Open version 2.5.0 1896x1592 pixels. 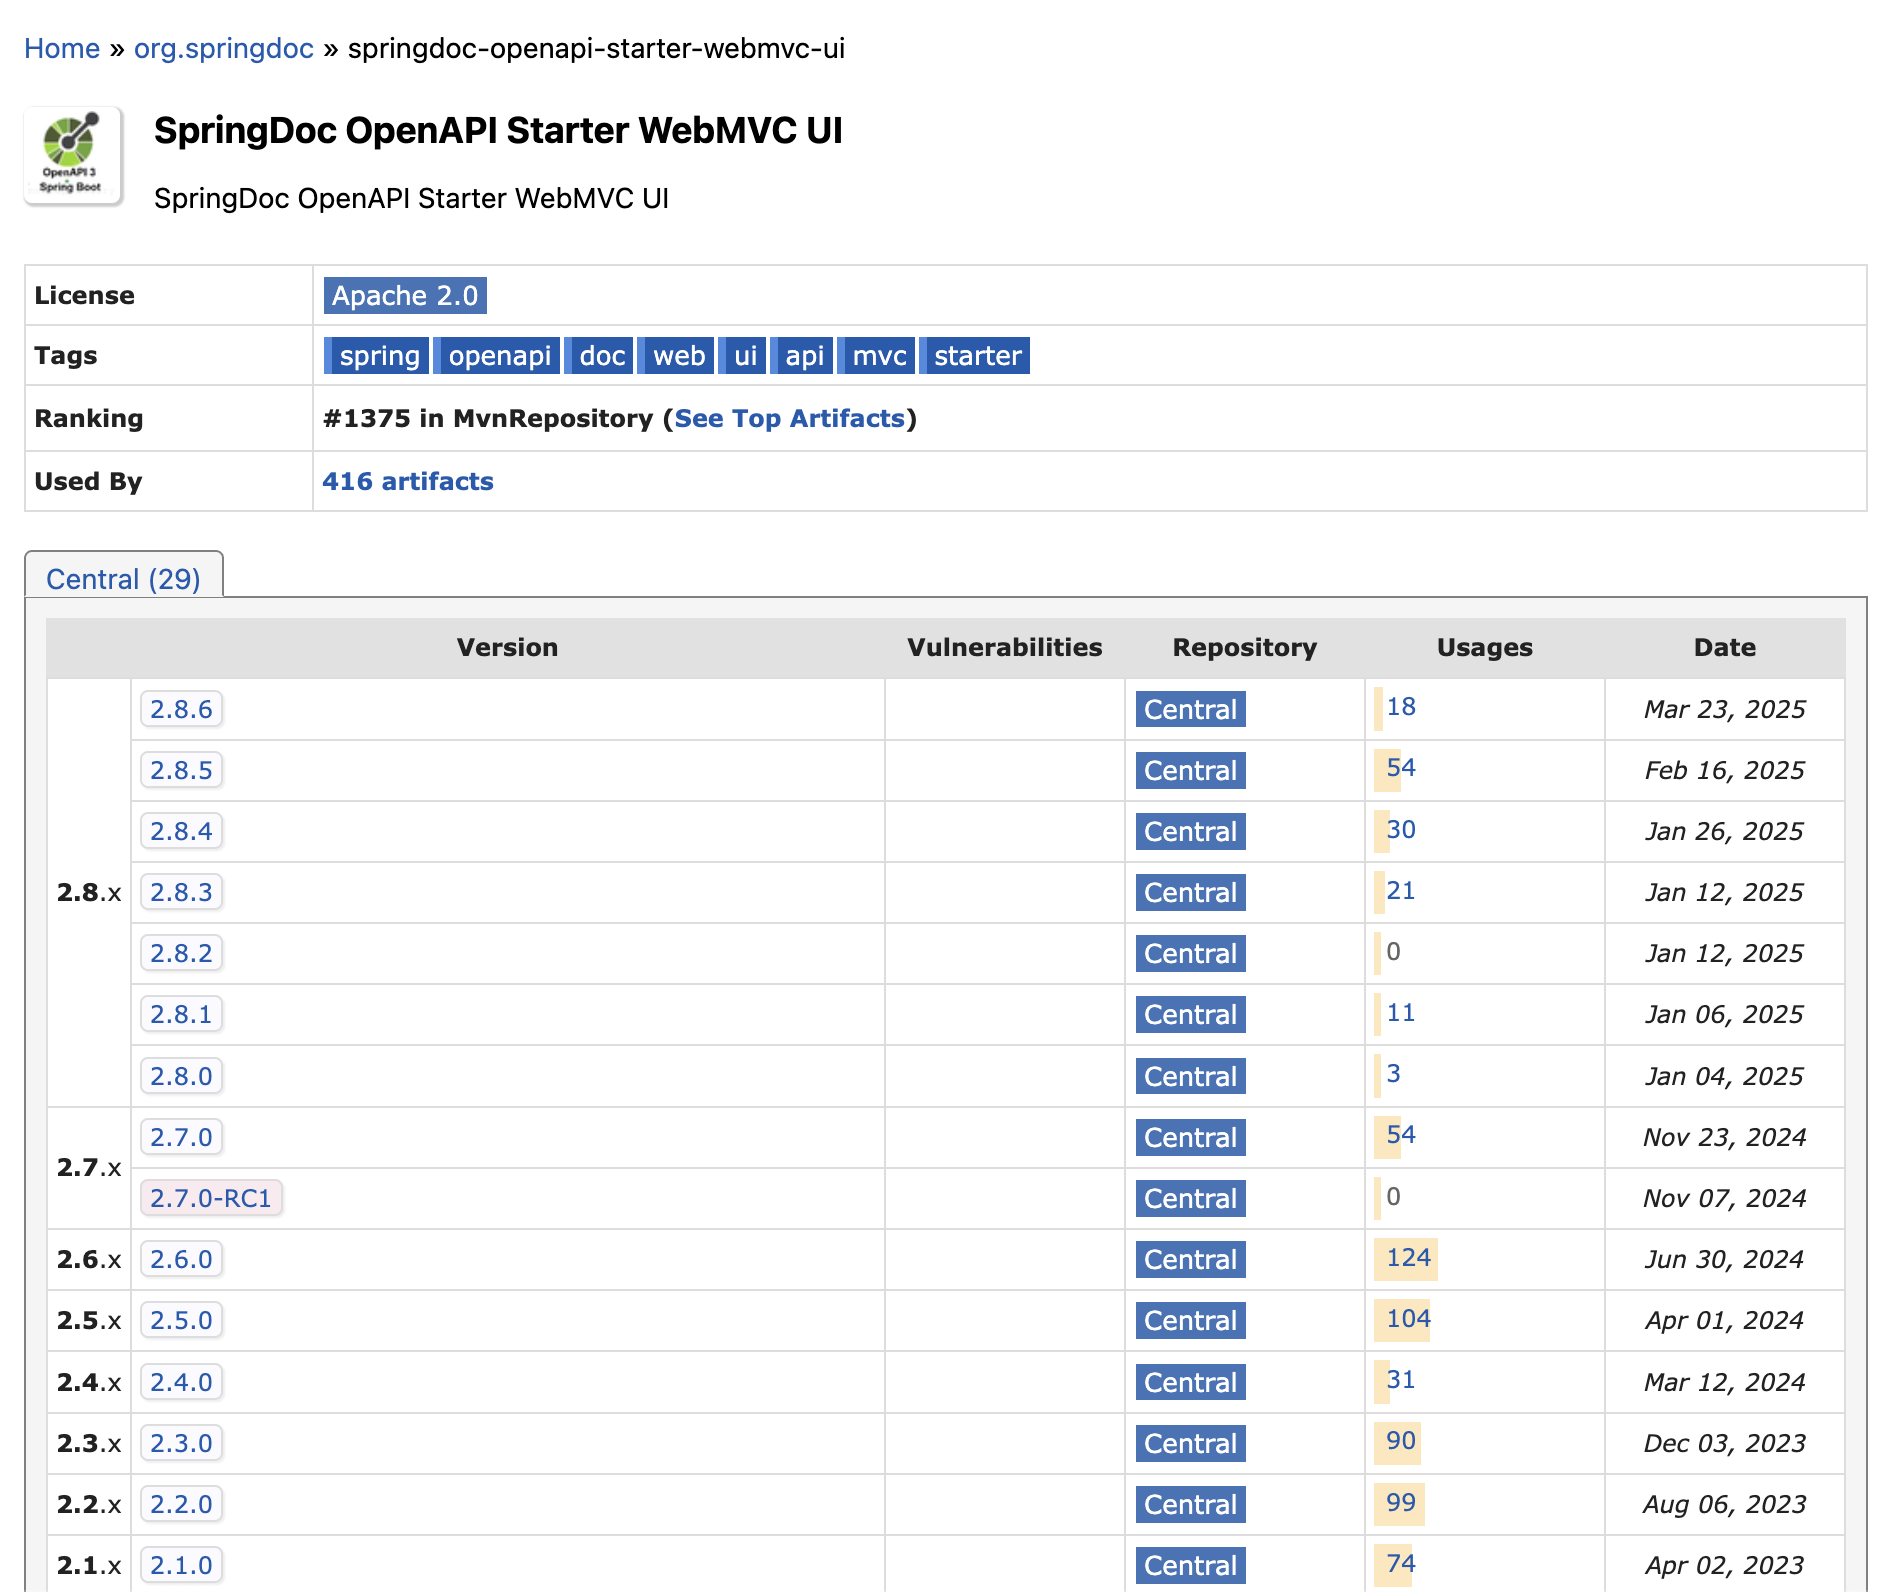pos(181,1320)
